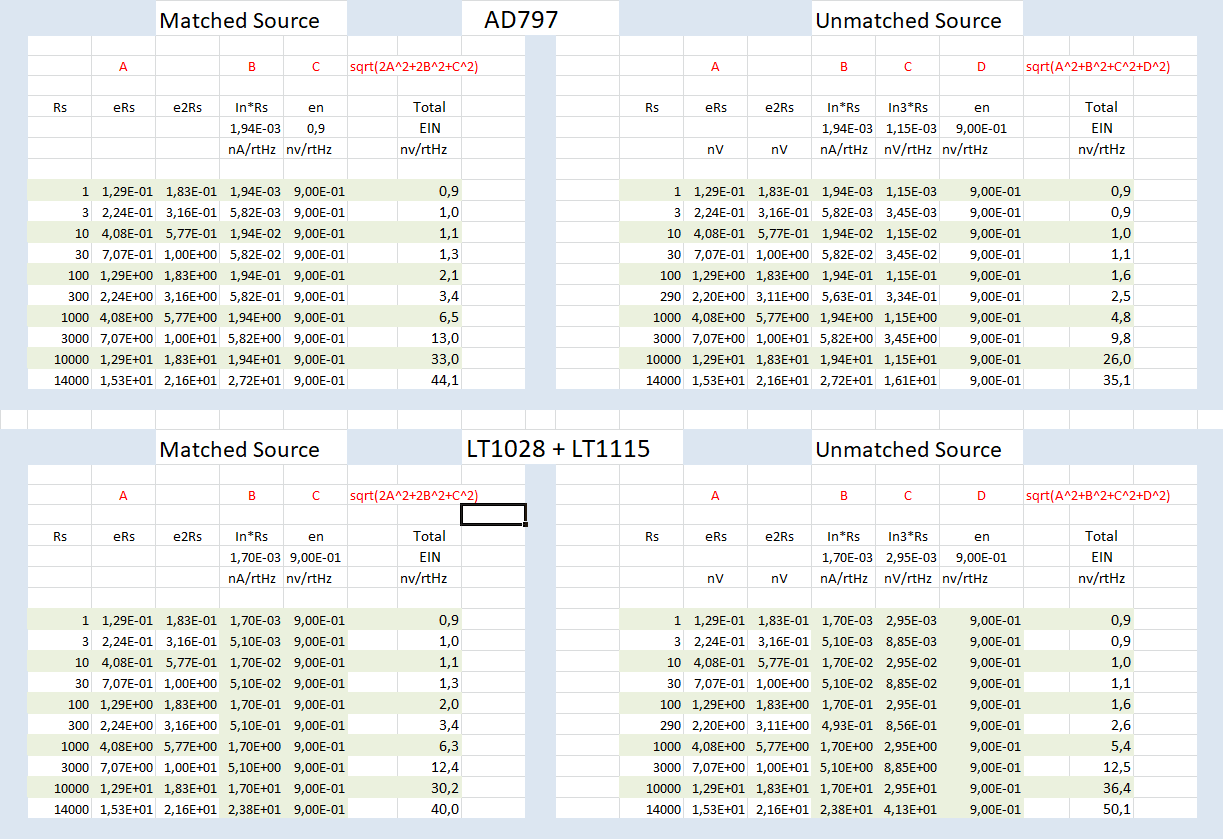Select In3*Rs value 8,85E-02
This screenshot has height=839, width=1223.
(912, 683)
